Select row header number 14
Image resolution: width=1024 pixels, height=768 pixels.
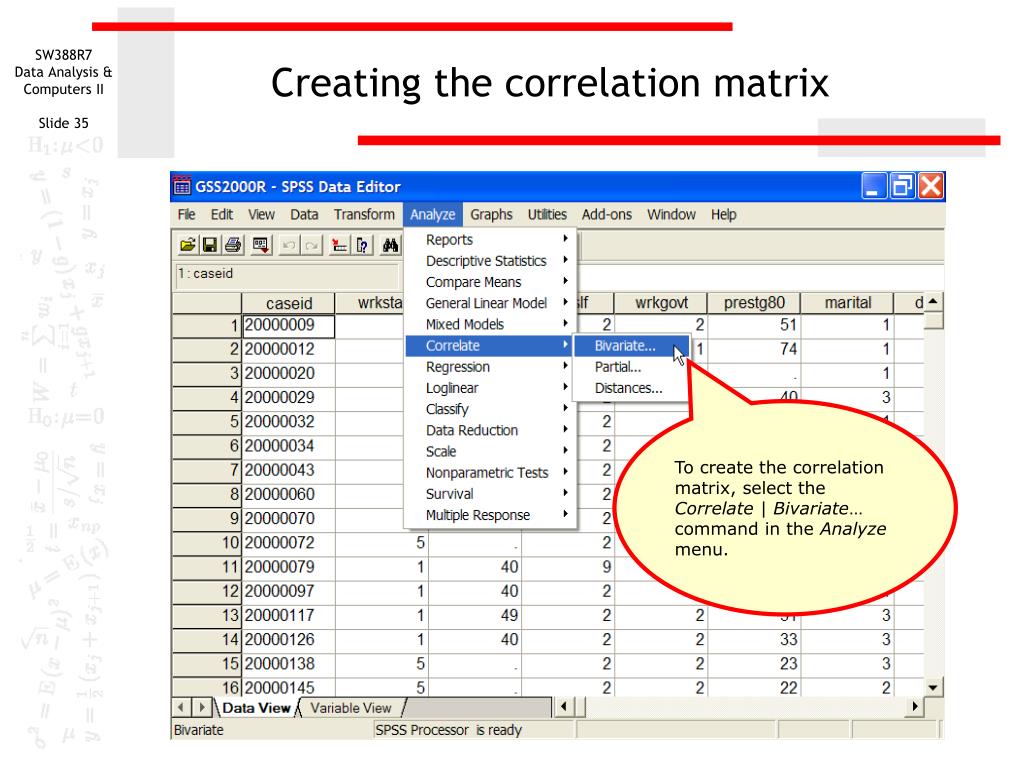tap(207, 639)
